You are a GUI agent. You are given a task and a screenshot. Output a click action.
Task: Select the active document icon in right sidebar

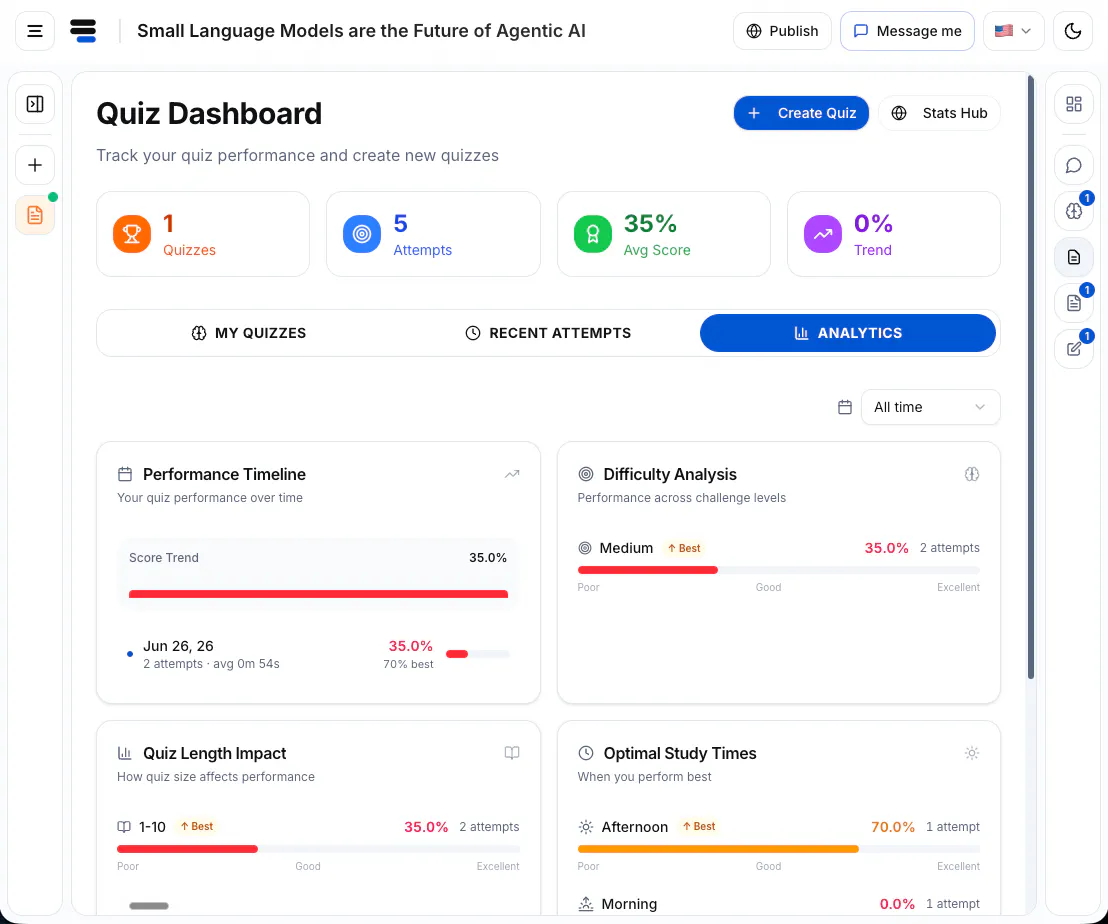pos(1073,257)
